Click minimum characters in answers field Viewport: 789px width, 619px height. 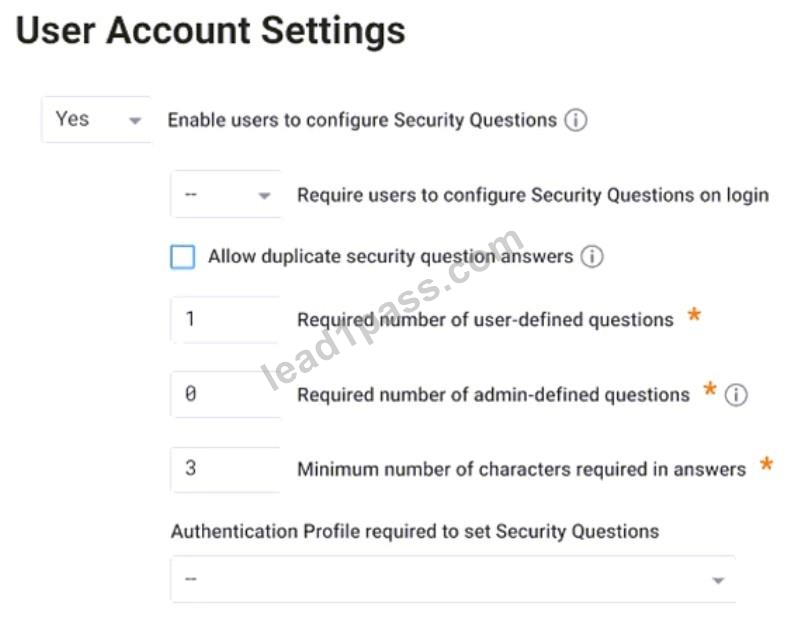[225, 469]
